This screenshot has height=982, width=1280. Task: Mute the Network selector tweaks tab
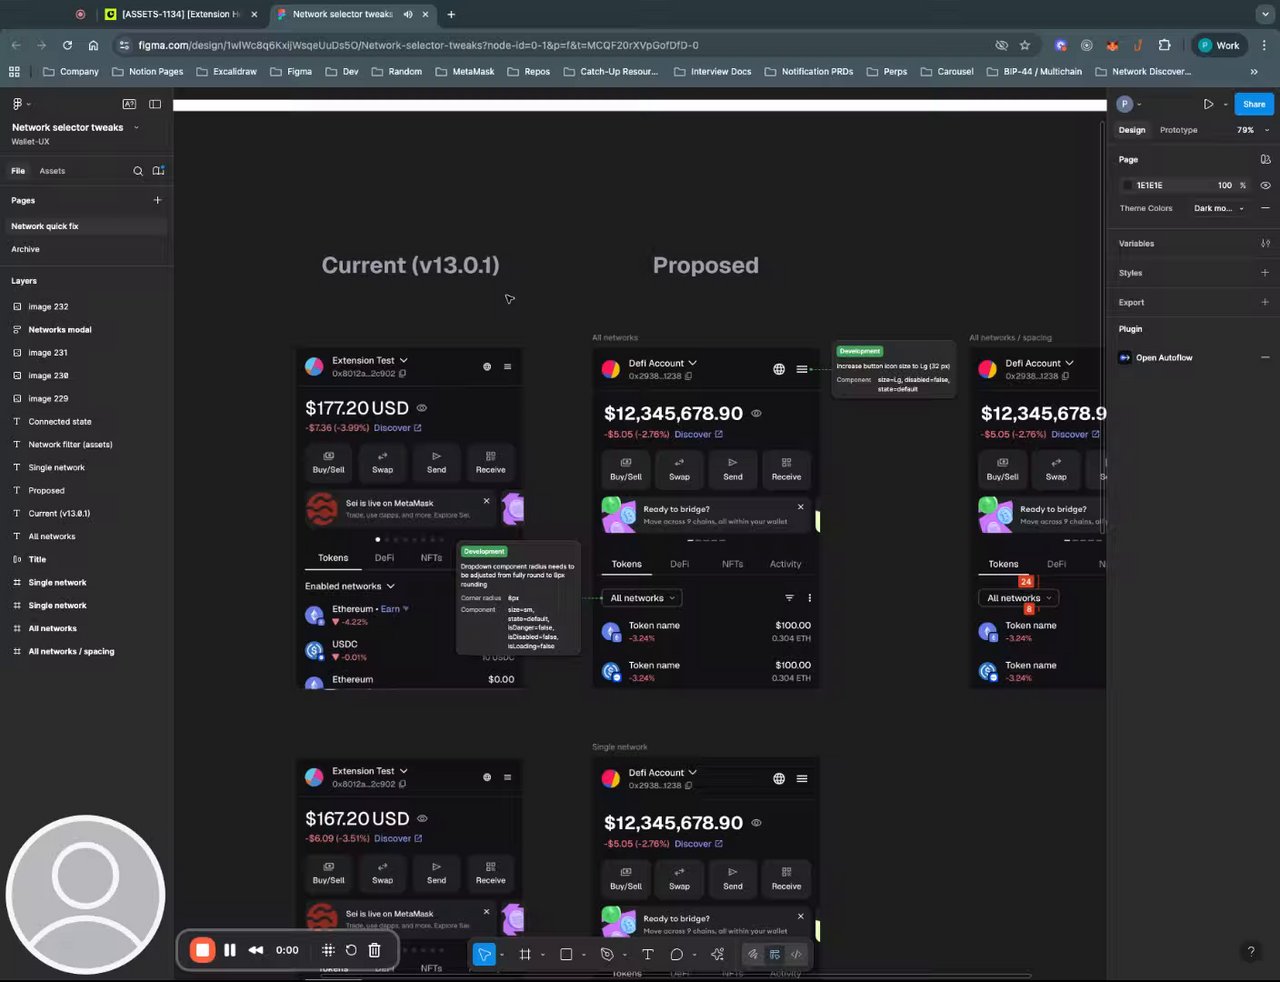pos(408,14)
